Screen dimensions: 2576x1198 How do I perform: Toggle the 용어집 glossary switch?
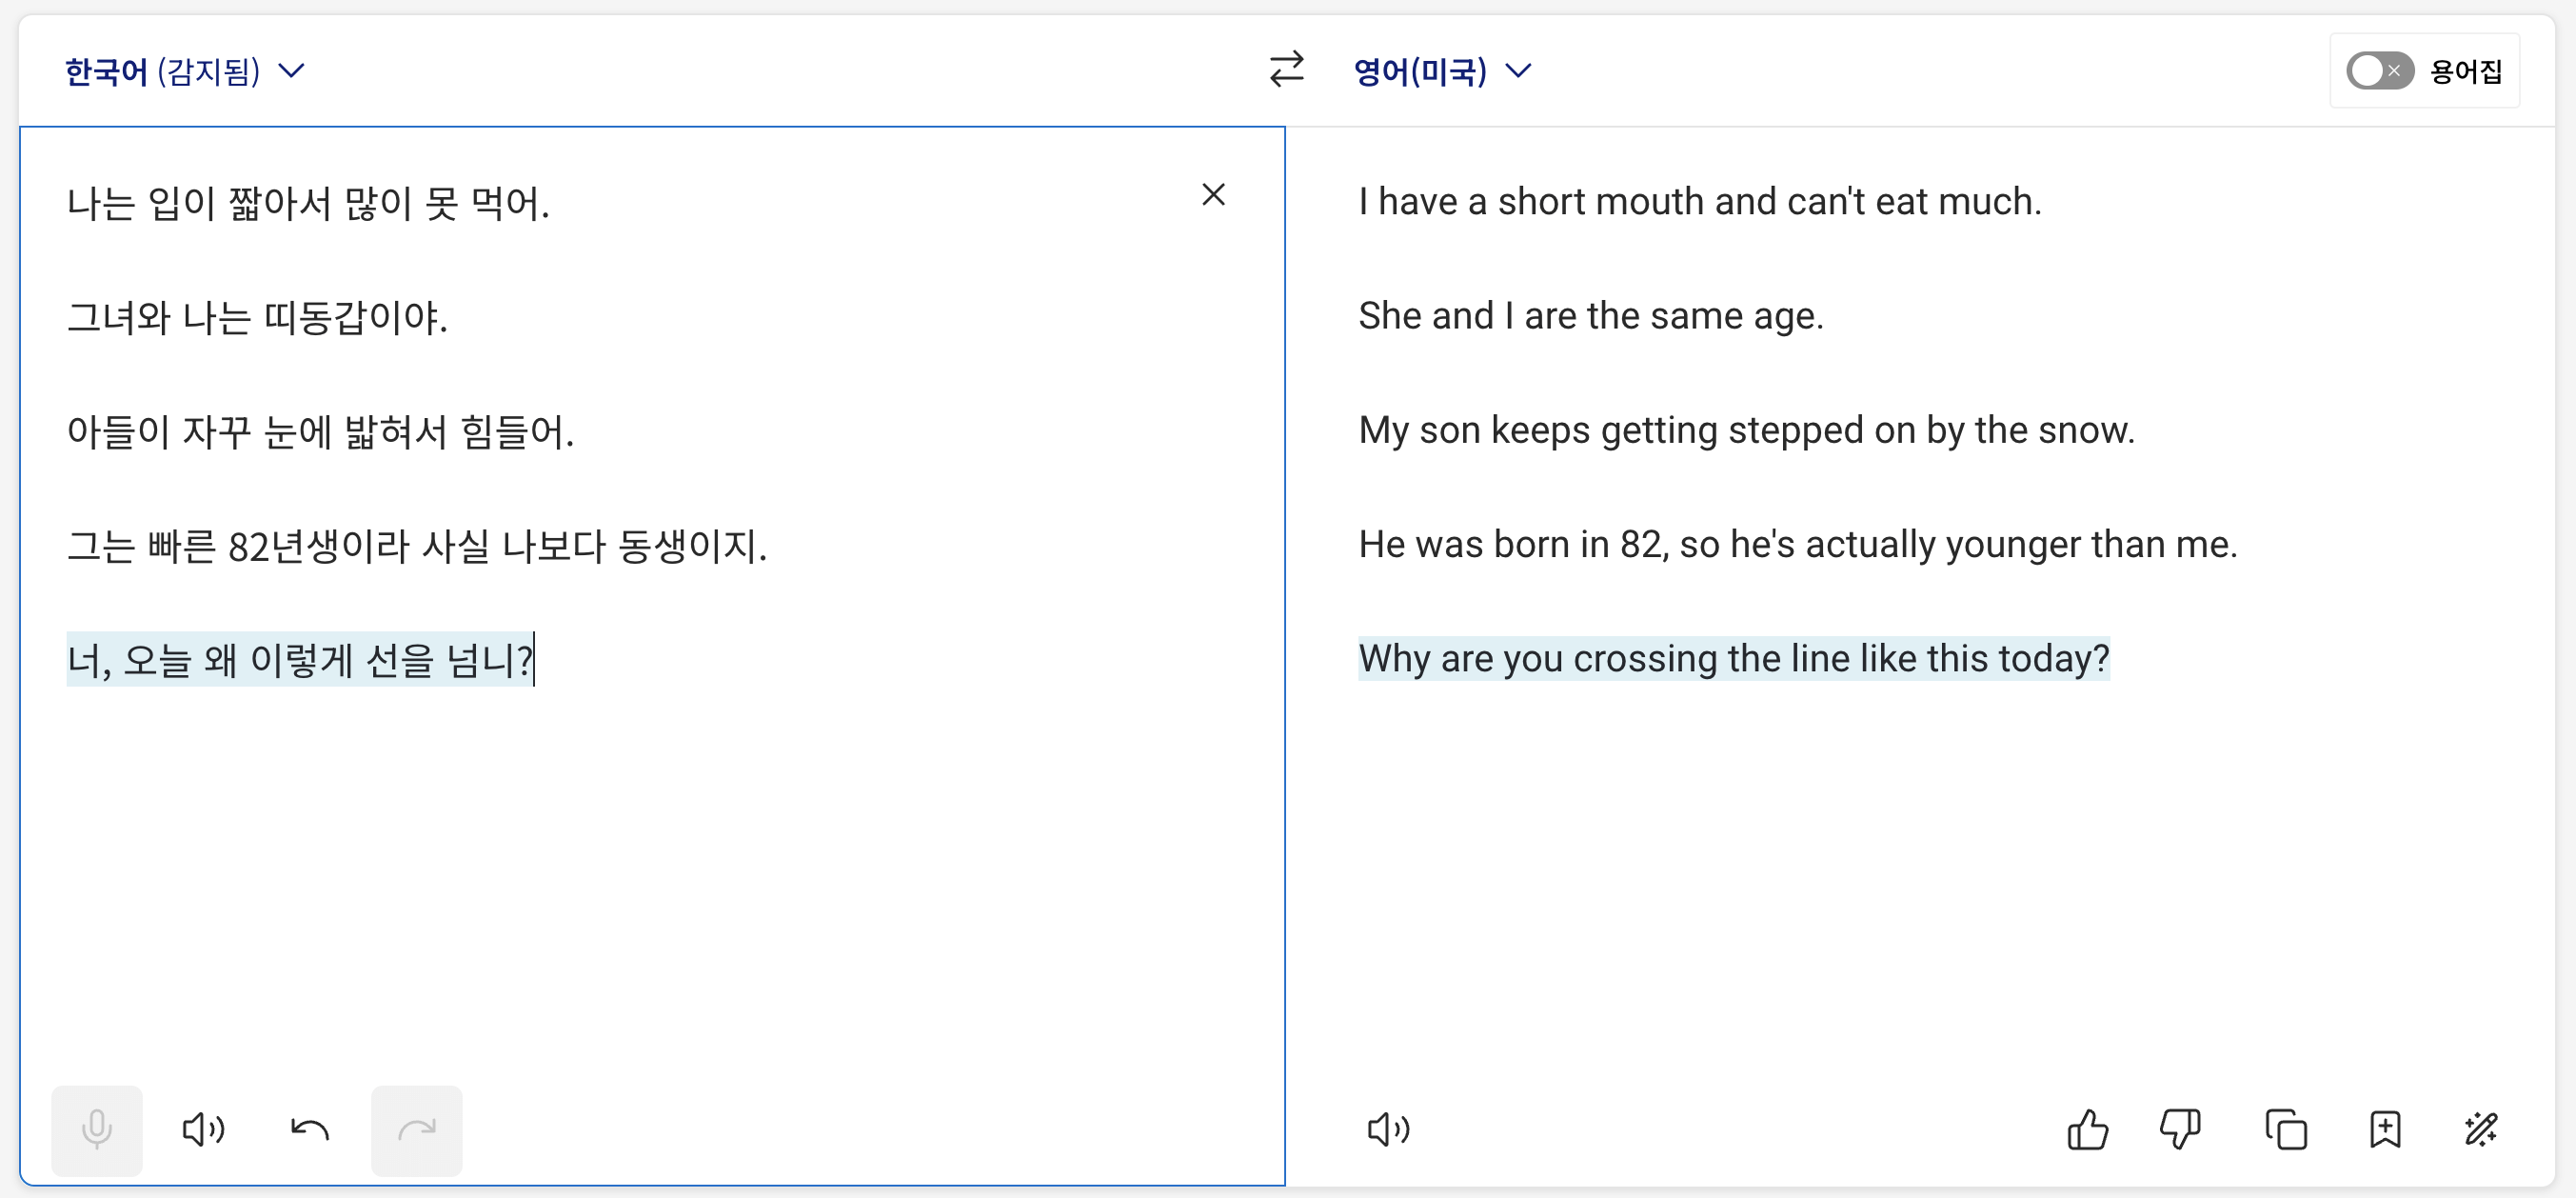coord(2379,71)
